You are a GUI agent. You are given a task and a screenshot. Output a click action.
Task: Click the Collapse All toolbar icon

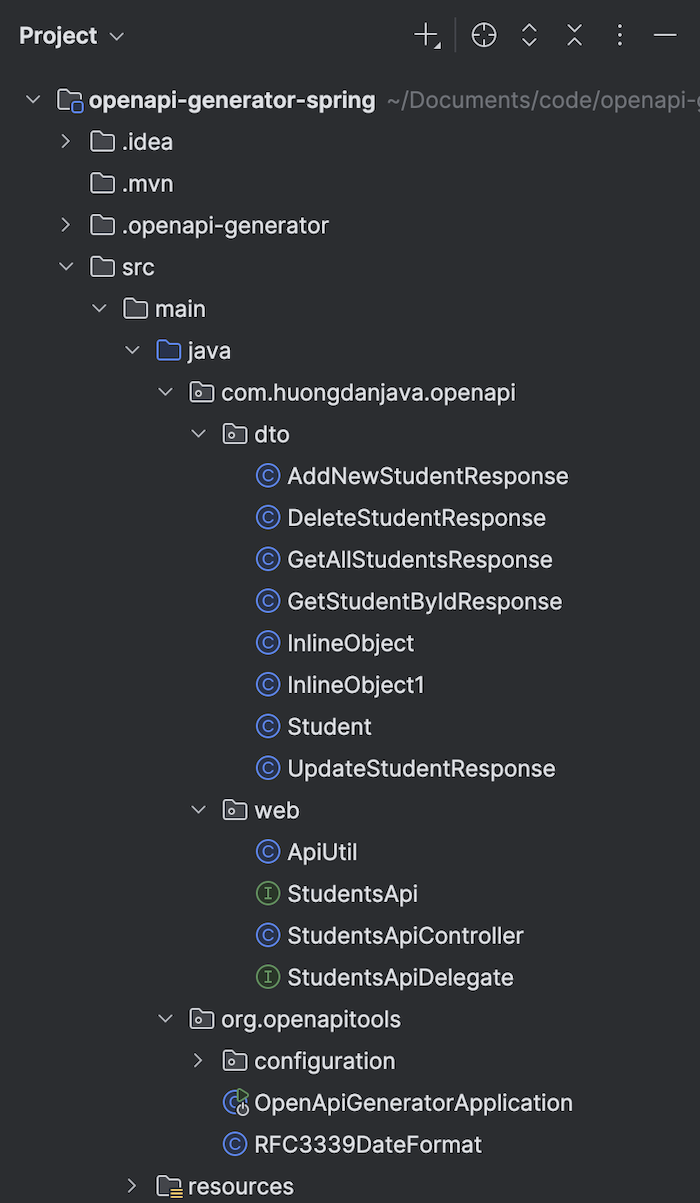click(575, 36)
